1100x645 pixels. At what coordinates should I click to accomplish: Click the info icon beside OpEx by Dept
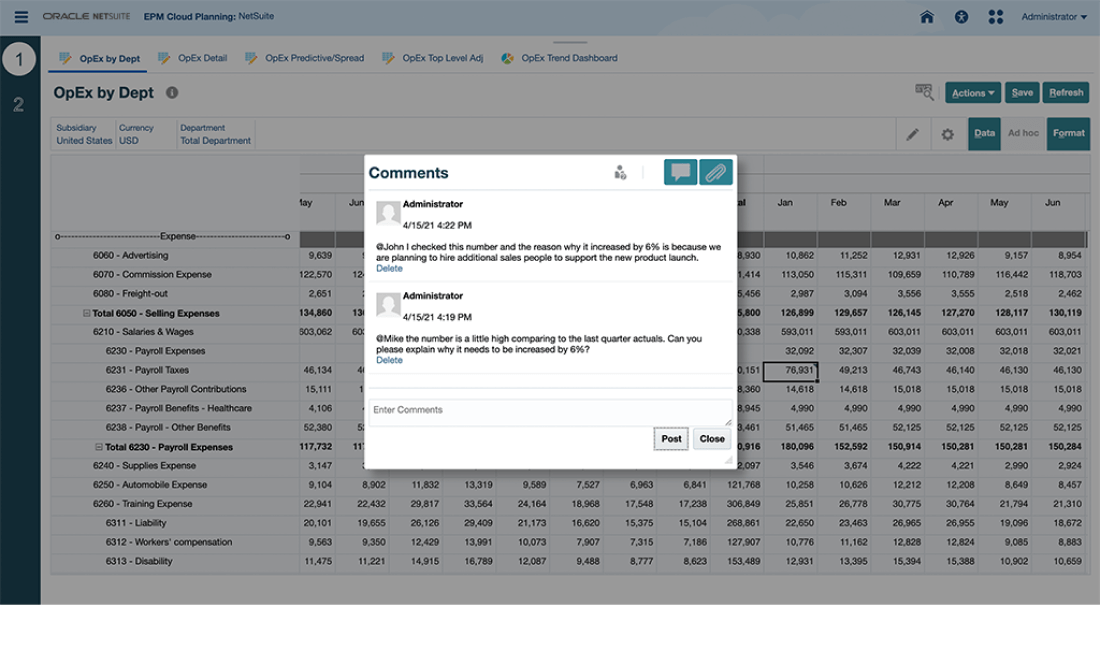tap(172, 93)
